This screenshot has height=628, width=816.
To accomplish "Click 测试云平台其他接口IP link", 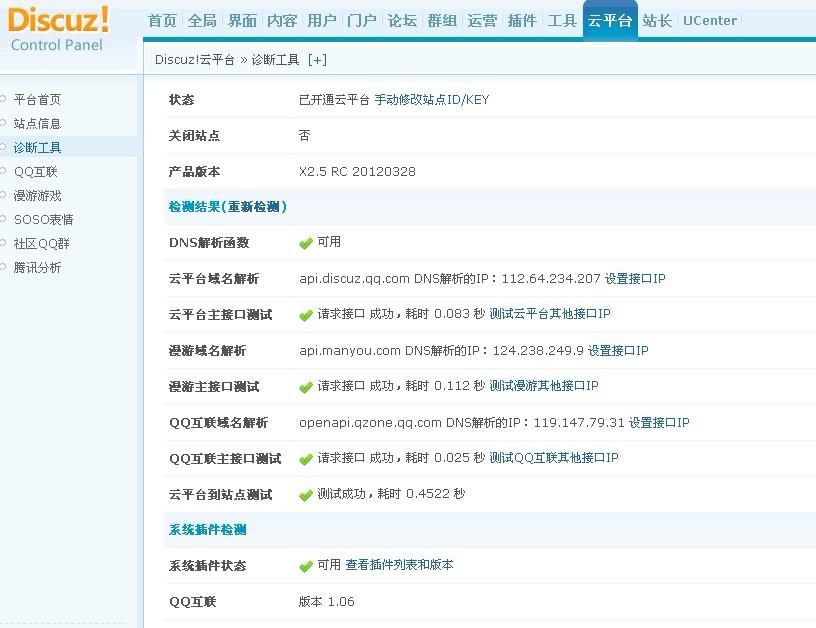I will coord(550,314).
